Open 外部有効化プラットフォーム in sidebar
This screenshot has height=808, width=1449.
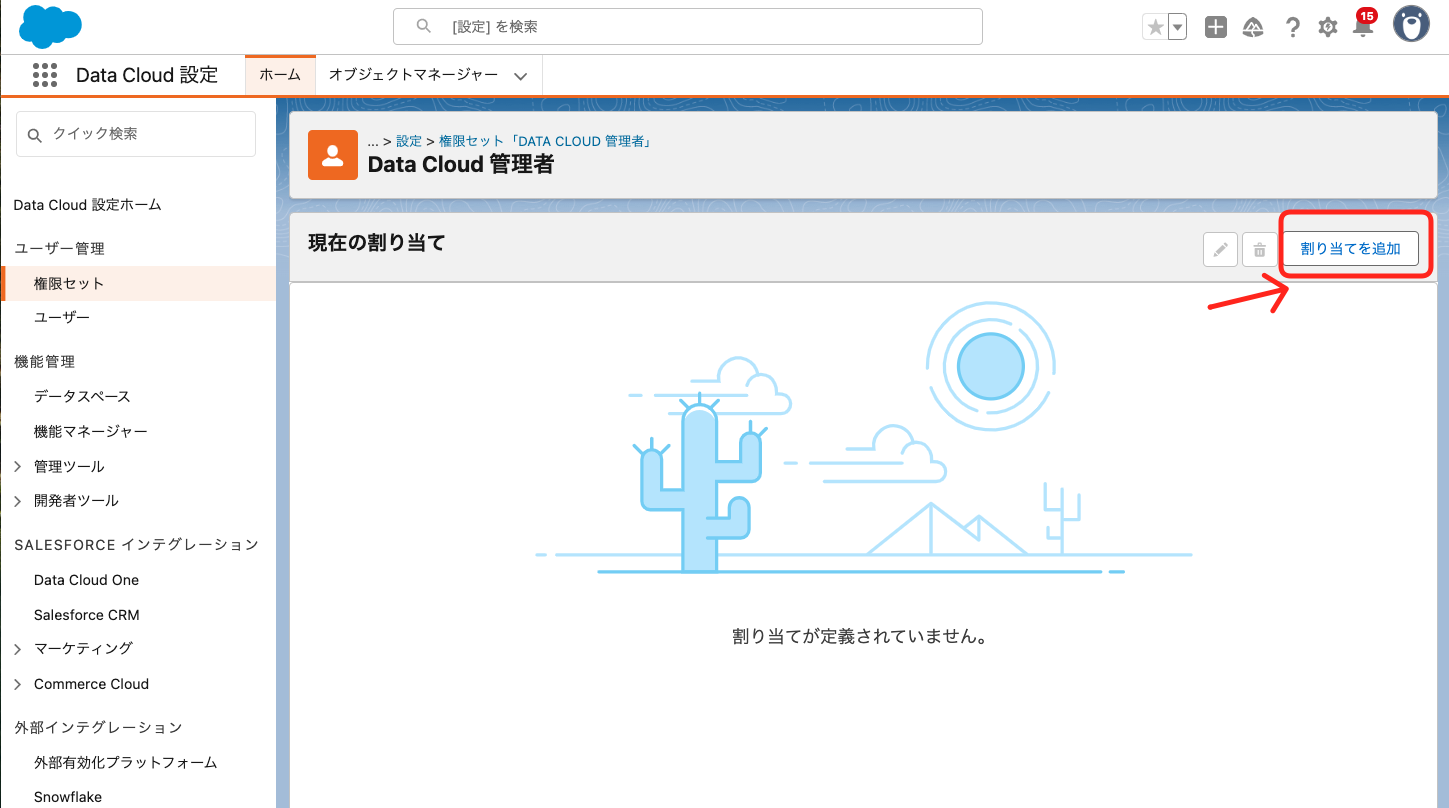coord(126,763)
